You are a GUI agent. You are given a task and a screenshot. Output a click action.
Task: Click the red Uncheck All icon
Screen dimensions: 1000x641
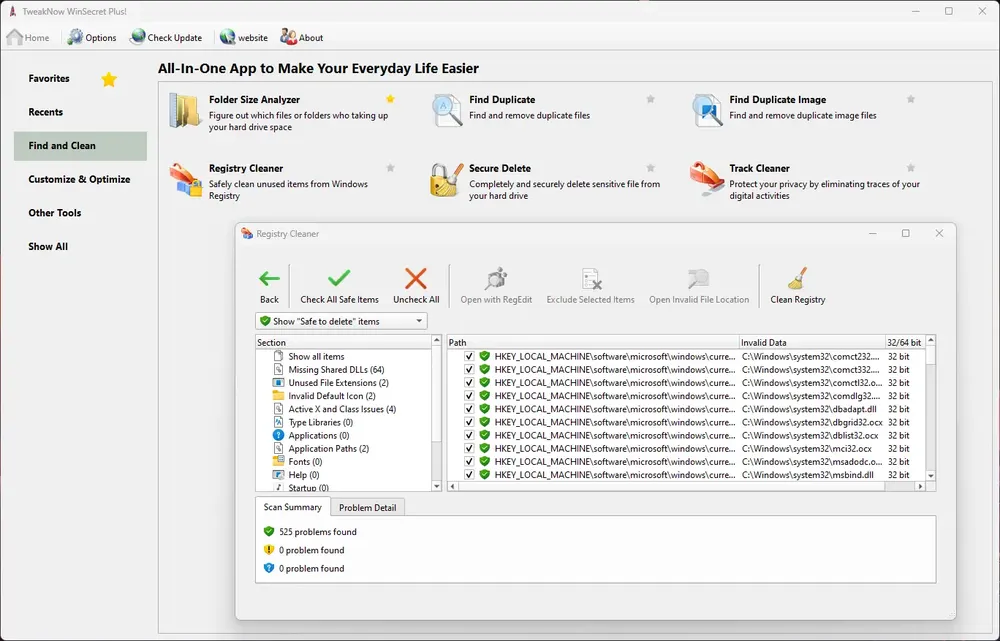[x=416, y=279]
